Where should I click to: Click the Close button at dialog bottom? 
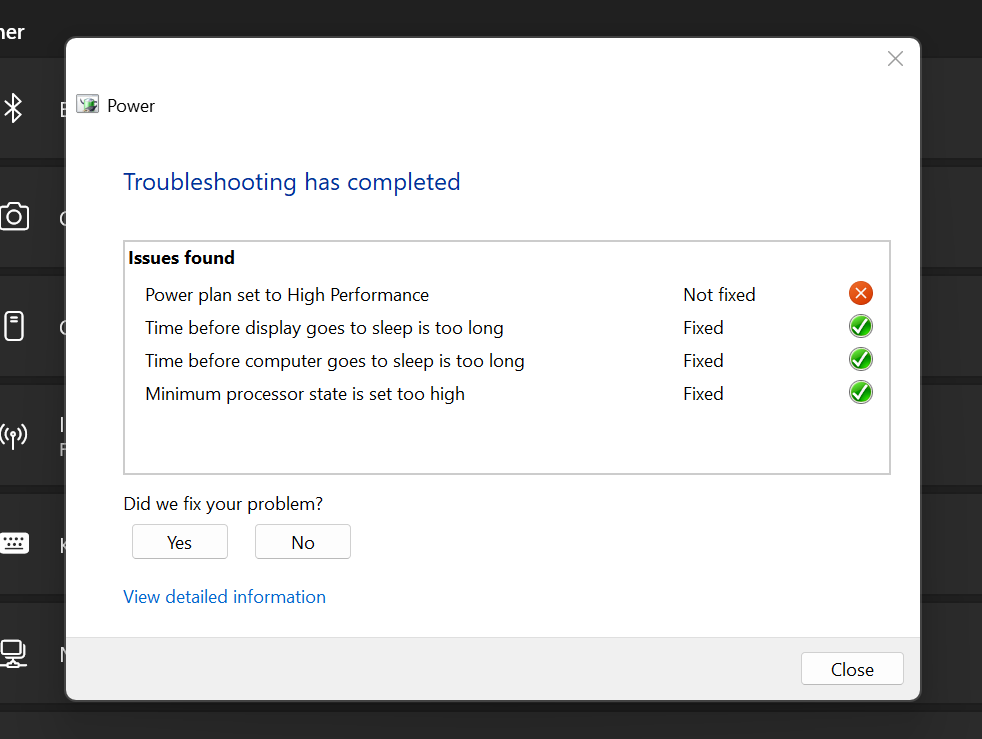852,669
